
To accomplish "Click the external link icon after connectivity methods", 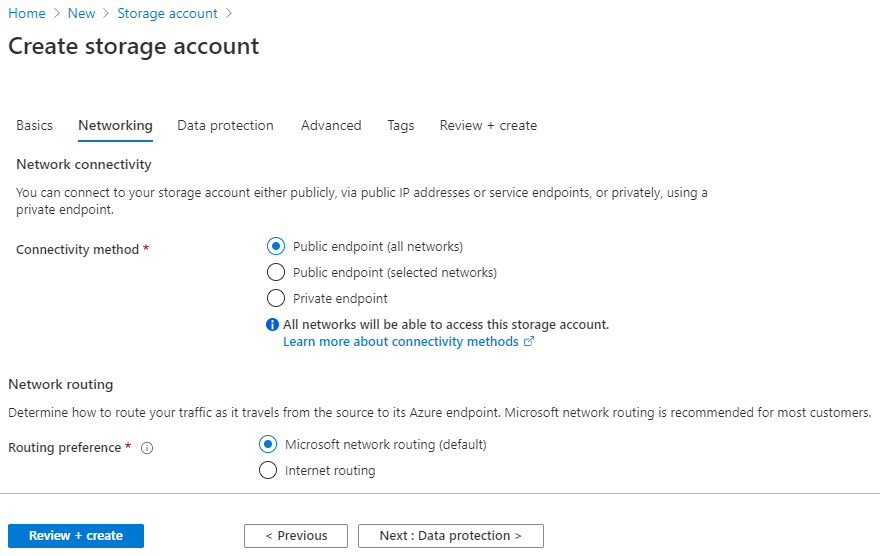I will (x=529, y=342).
